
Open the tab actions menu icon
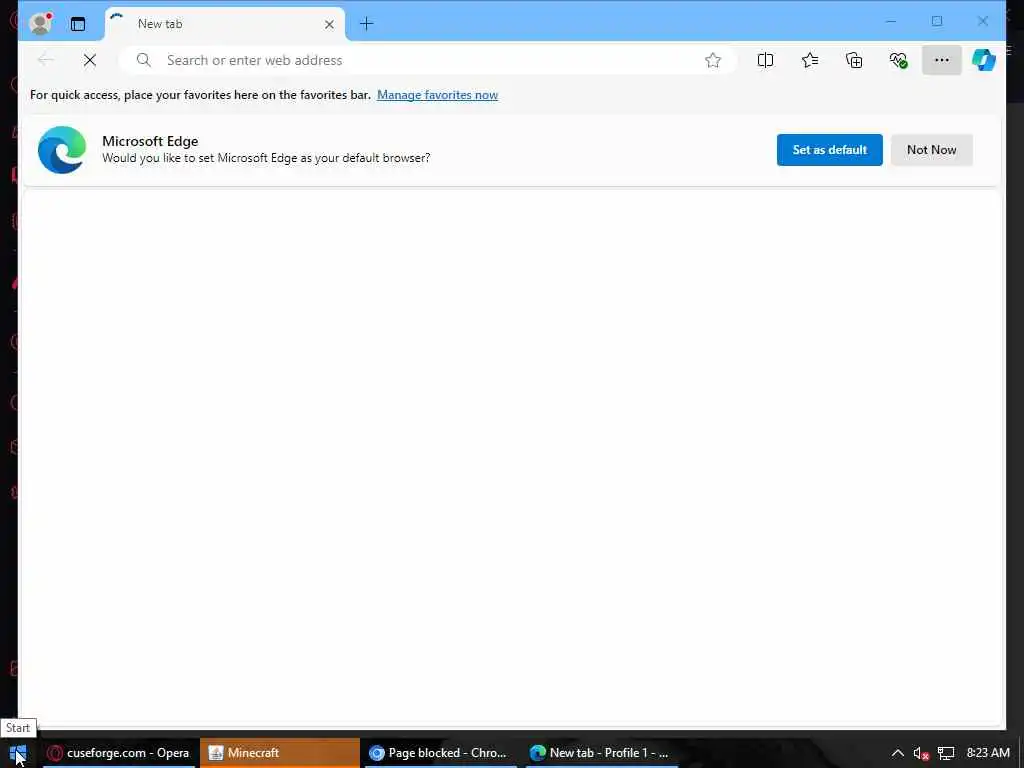[78, 24]
